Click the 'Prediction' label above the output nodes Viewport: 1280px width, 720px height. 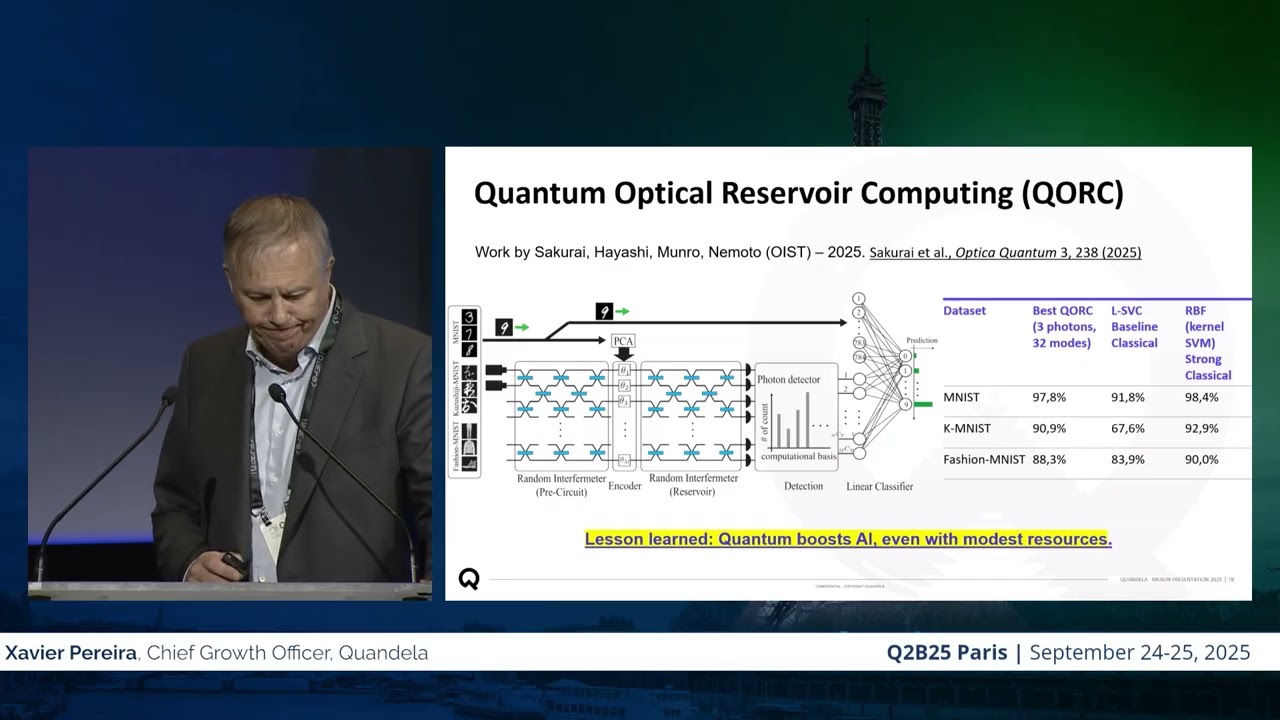[x=922, y=340]
